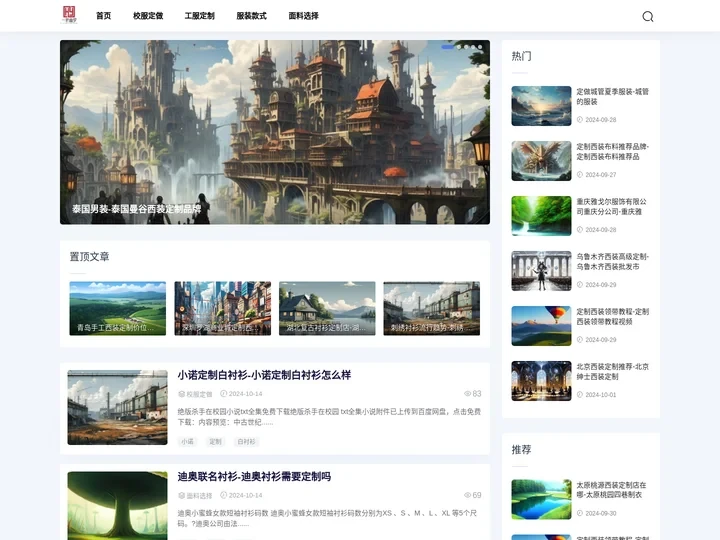The height and width of the screenshot is (540, 720).
Task: Open article 迪奥联名衬衫-迪奥衬衫需要定制吗
Action: [254, 477]
